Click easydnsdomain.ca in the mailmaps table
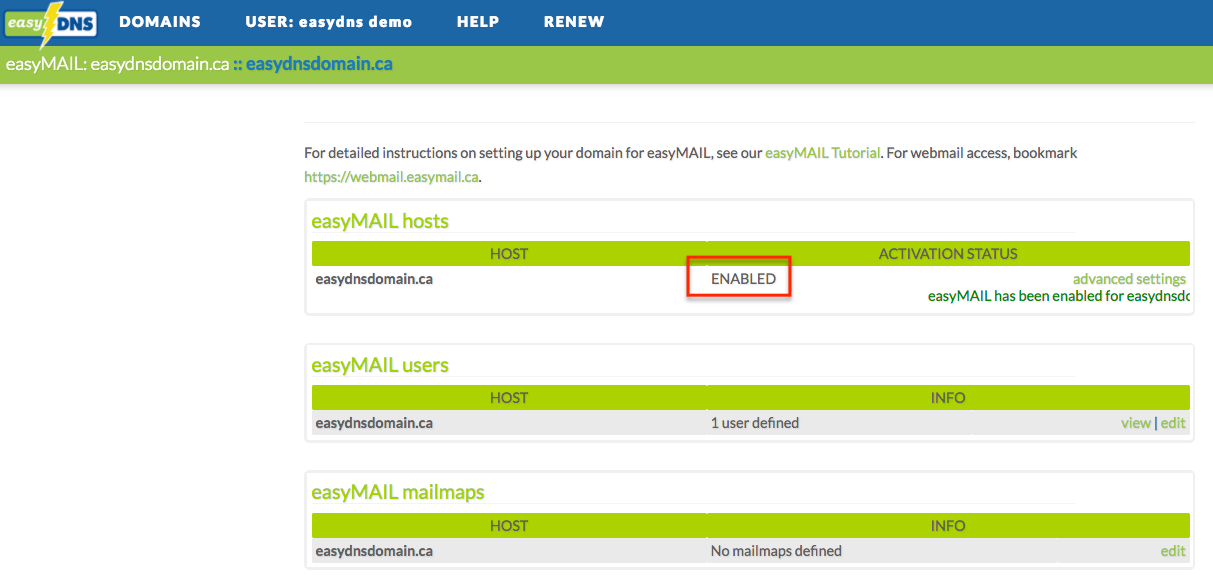Viewport: 1213px width, 584px height. 374,551
